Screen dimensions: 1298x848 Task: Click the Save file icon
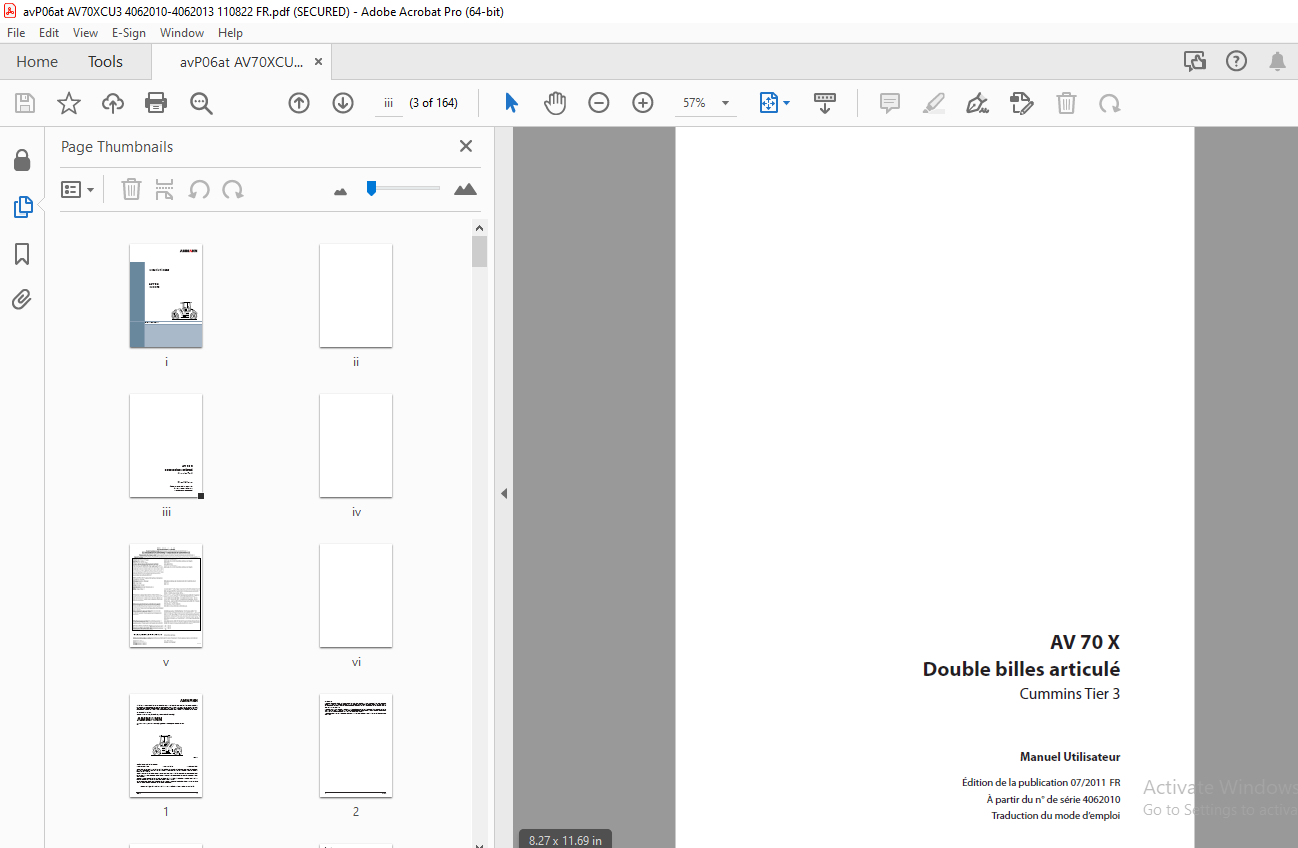[x=25, y=103]
